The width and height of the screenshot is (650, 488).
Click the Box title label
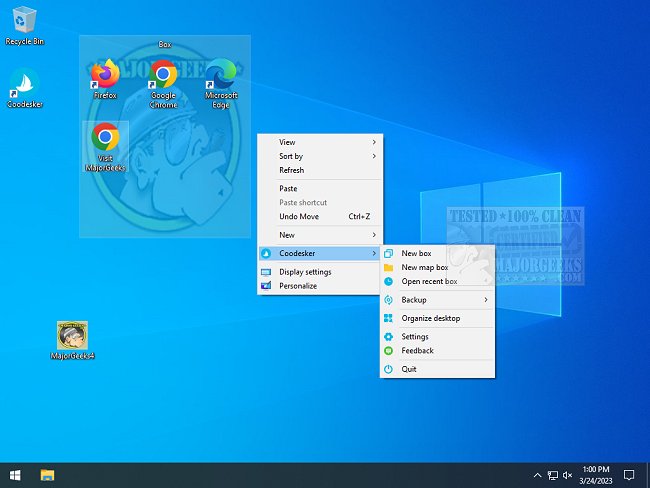pos(165,44)
